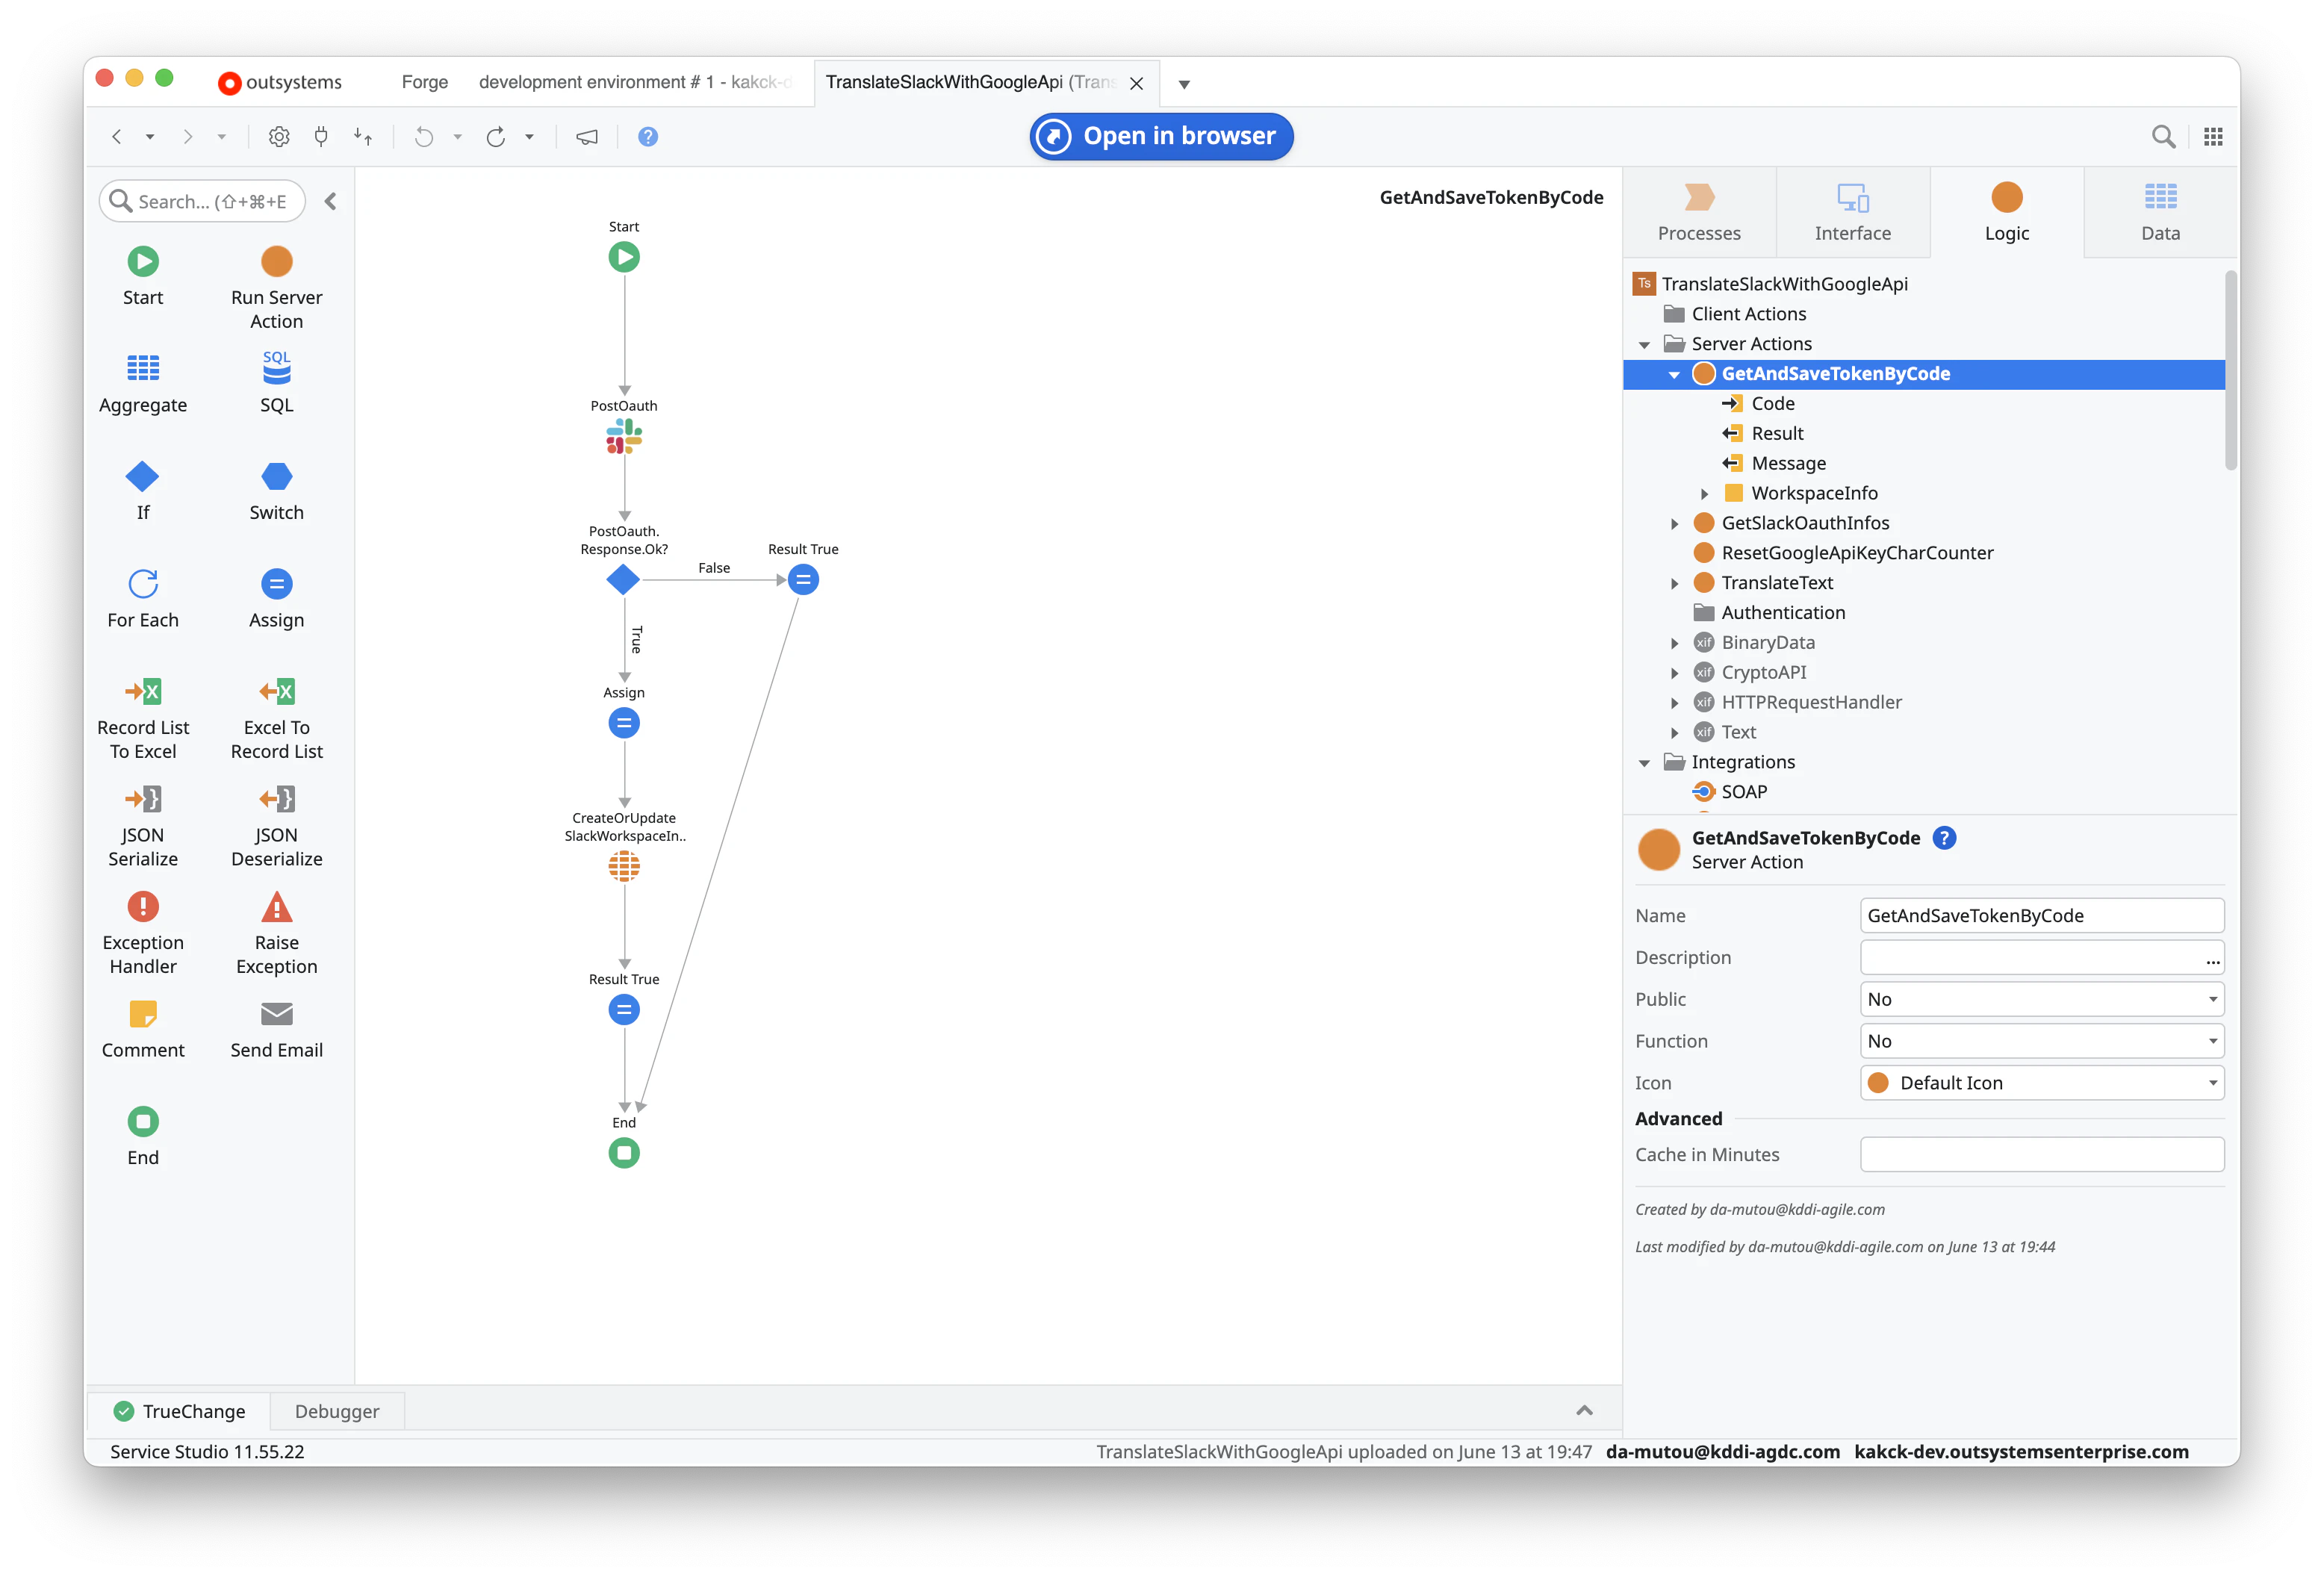Select the Excel To Record List tool
2324x1577 pixels.
pos(276,718)
